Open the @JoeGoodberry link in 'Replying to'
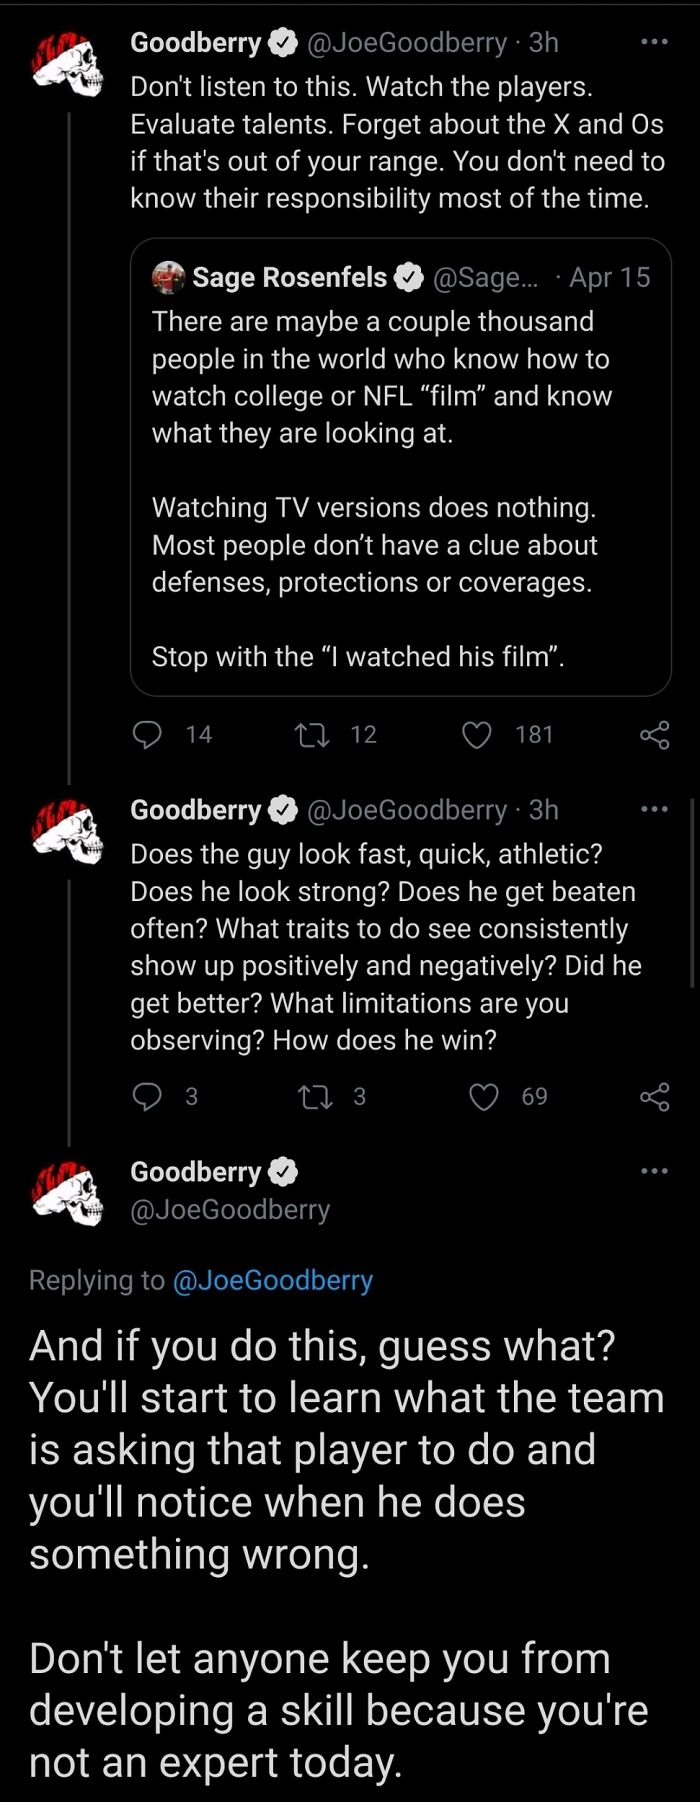700x1802 pixels. tap(273, 1280)
